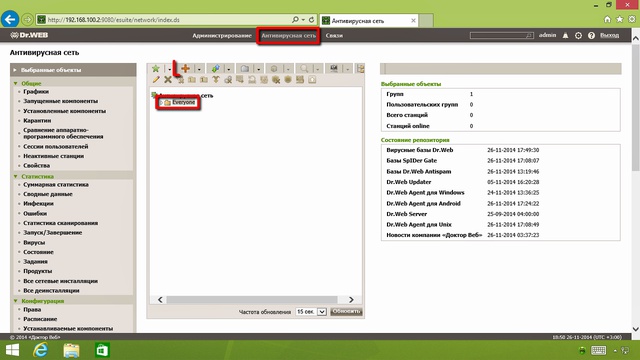Click the house icon at end of second toolbar row

[x=312, y=80]
